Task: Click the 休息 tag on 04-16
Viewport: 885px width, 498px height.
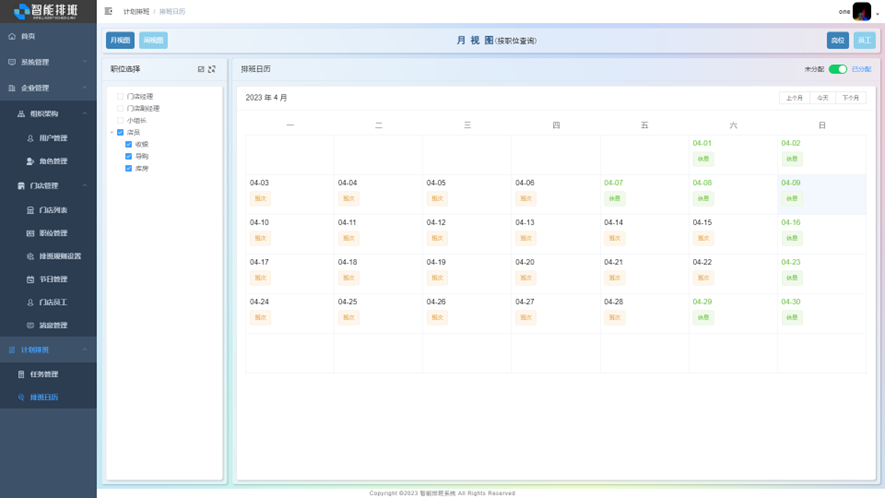Action: pyautogui.click(x=792, y=238)
